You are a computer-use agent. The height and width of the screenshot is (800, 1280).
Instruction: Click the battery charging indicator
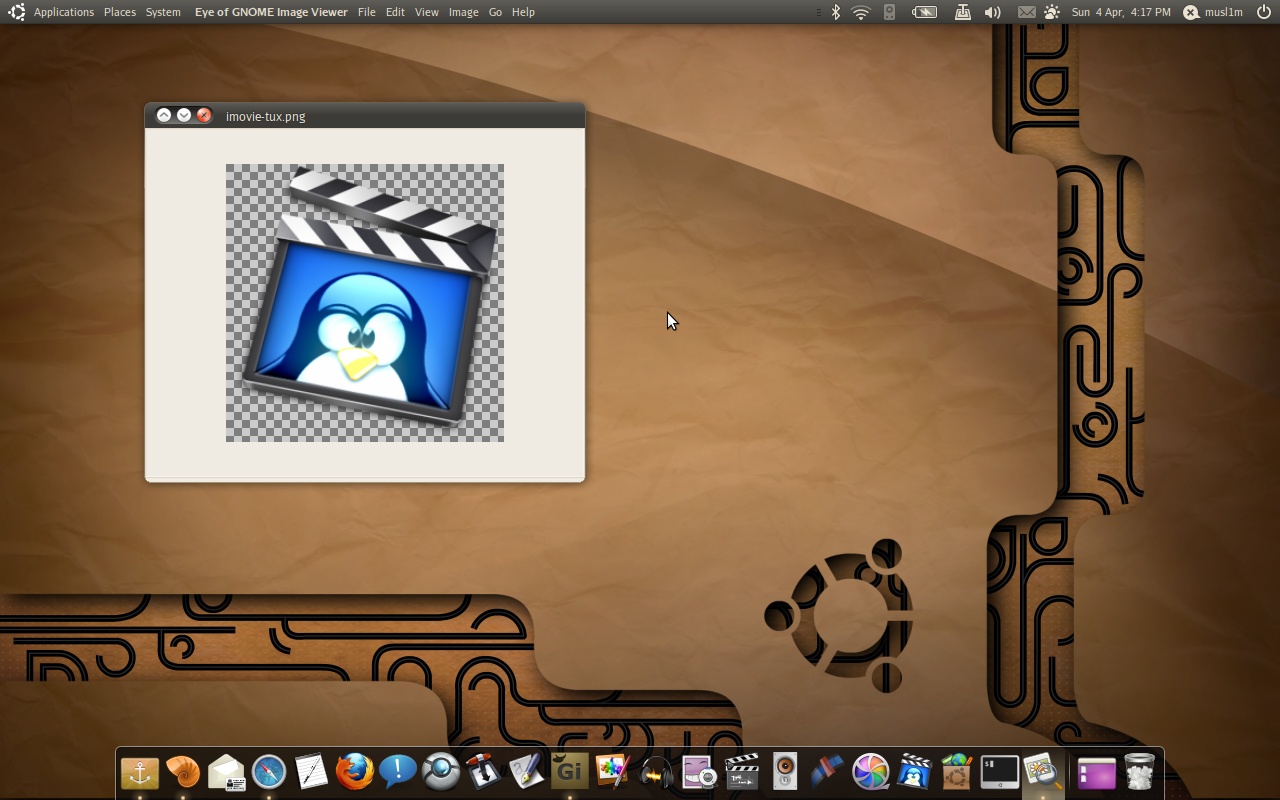point(925,12)
